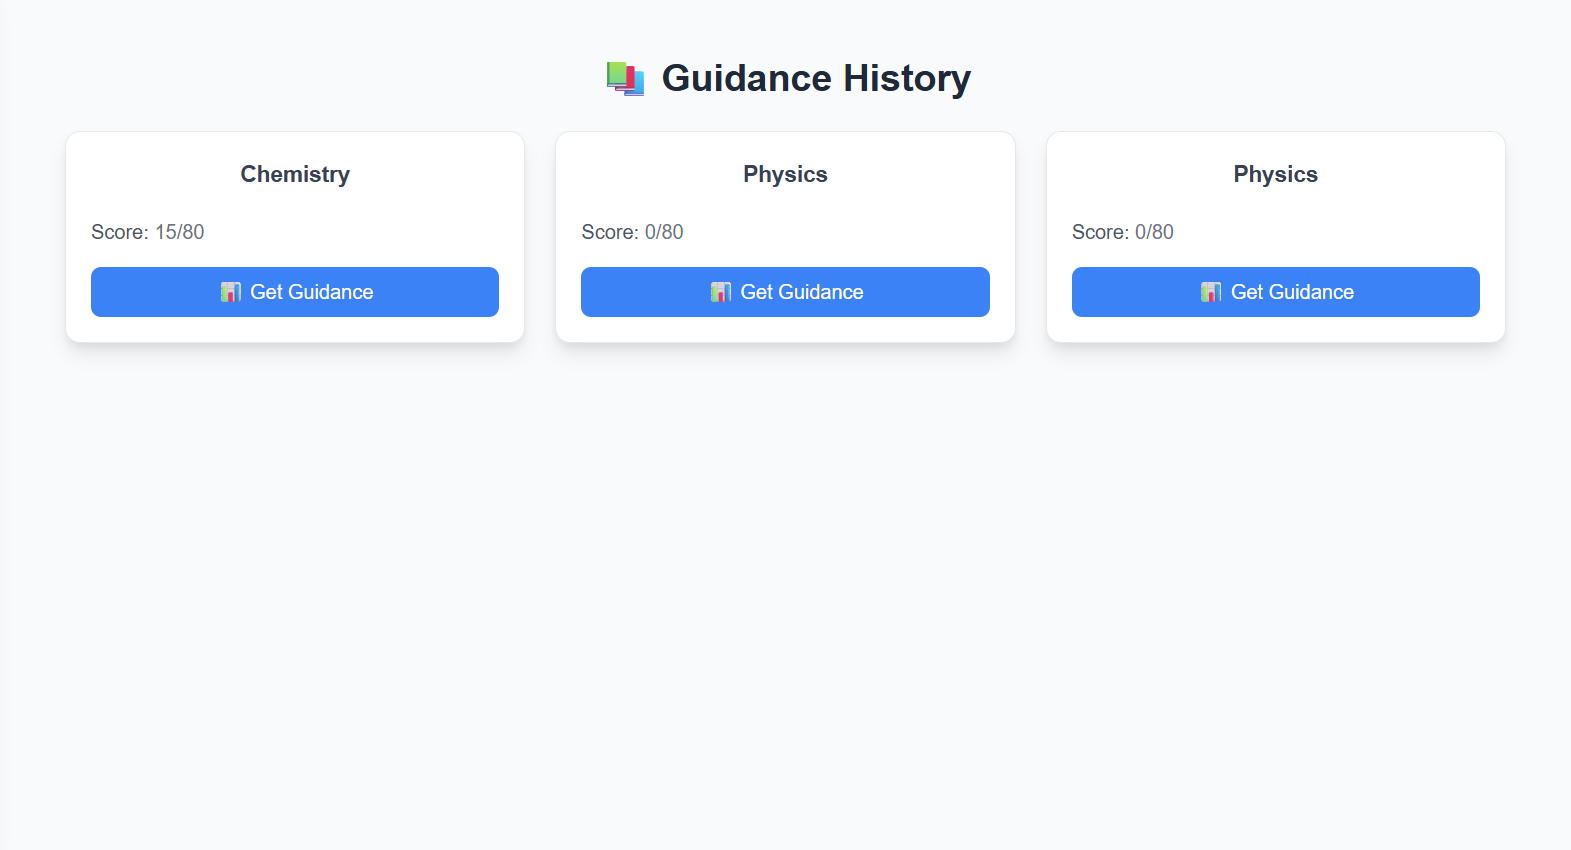This screenshot has width=1571, height=850.
Task: Select the last card's Physics title
Action: [1276, 174]
